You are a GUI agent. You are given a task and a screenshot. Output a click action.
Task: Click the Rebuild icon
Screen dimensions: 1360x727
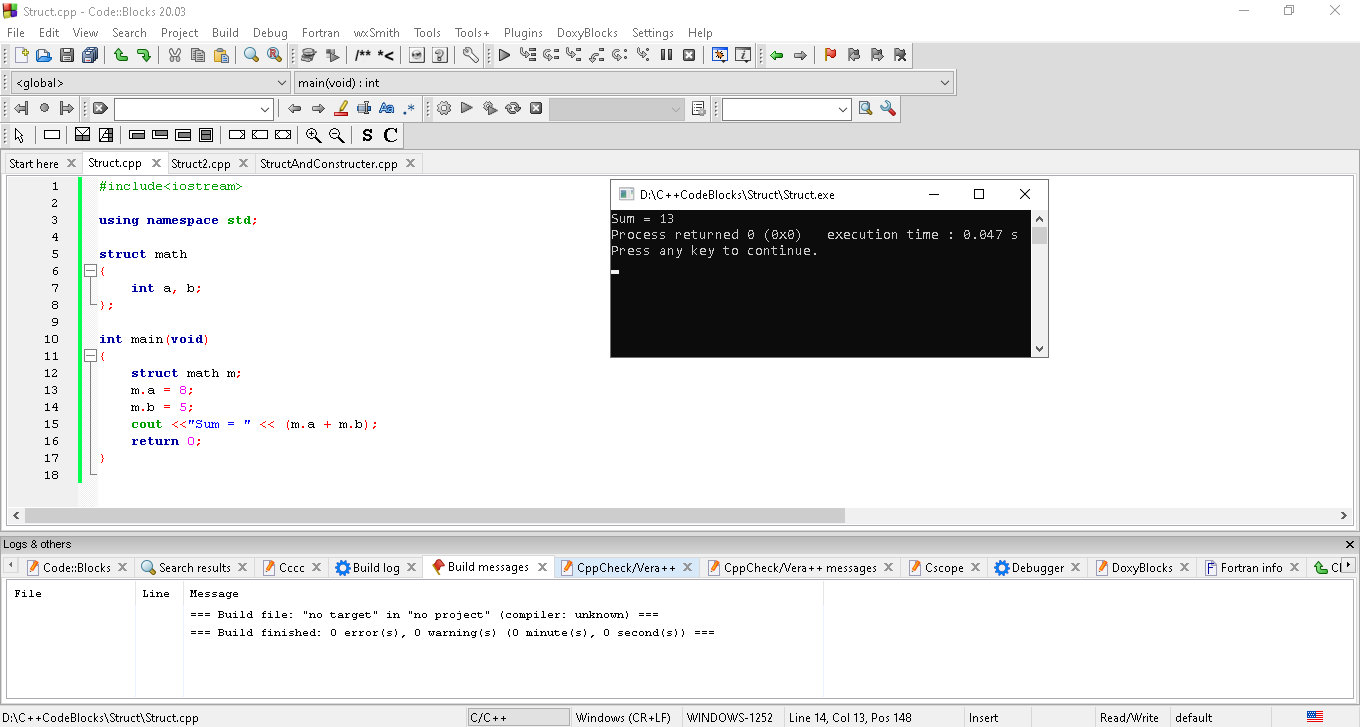(x=513, y=108)
